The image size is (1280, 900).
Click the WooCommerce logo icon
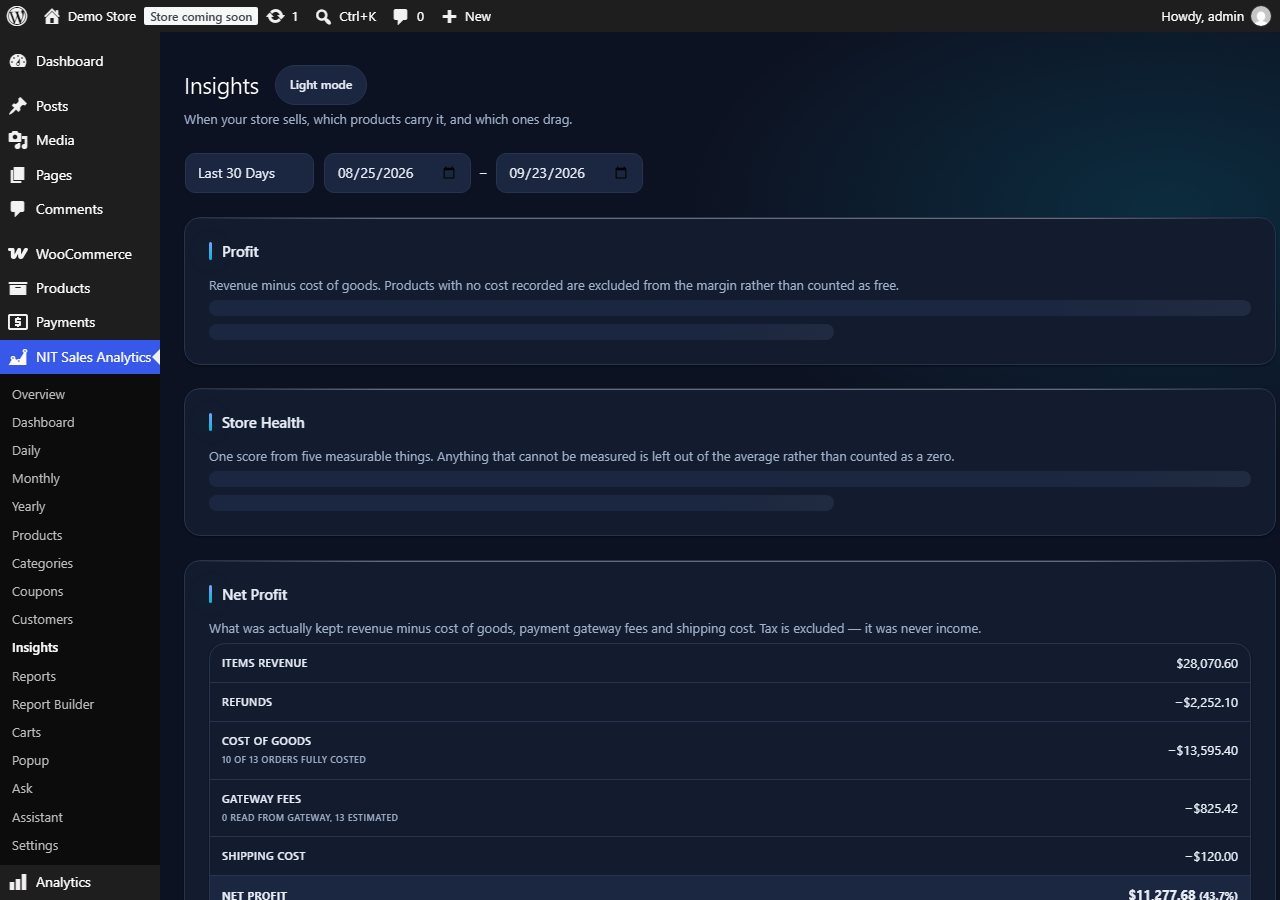point(18,254)
